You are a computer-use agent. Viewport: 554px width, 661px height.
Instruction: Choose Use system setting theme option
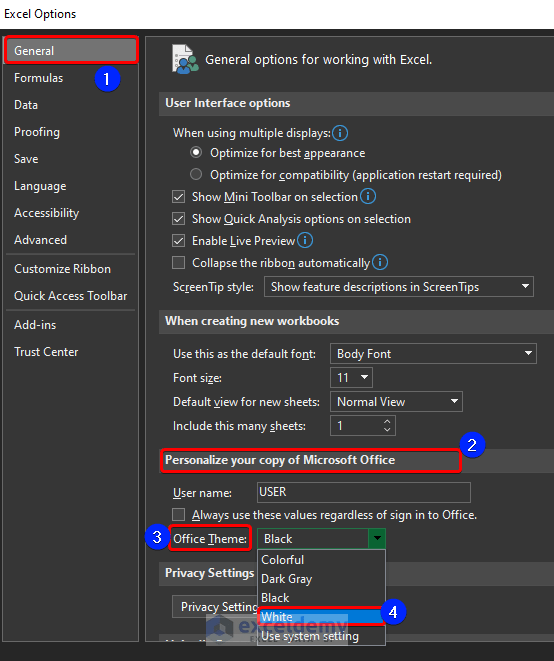click(x=321, y=636)
